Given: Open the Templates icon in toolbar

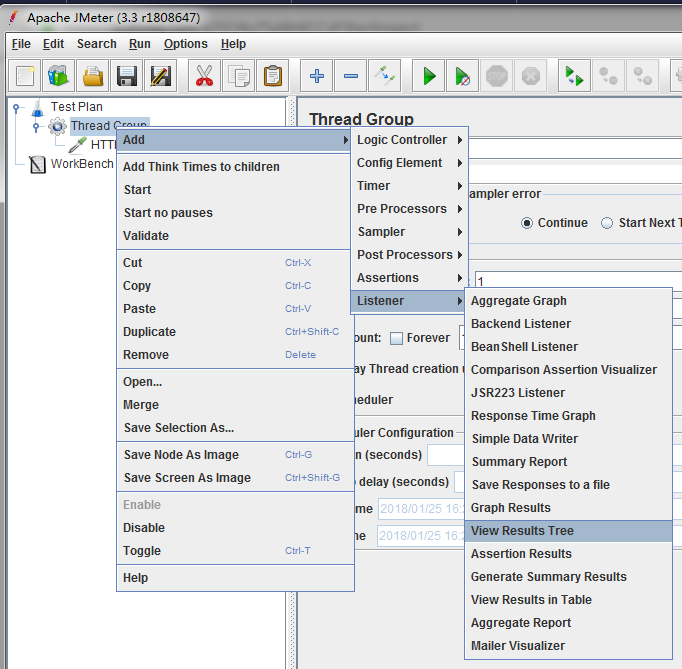Looking at the screenshot, I should tap(59, 76).
